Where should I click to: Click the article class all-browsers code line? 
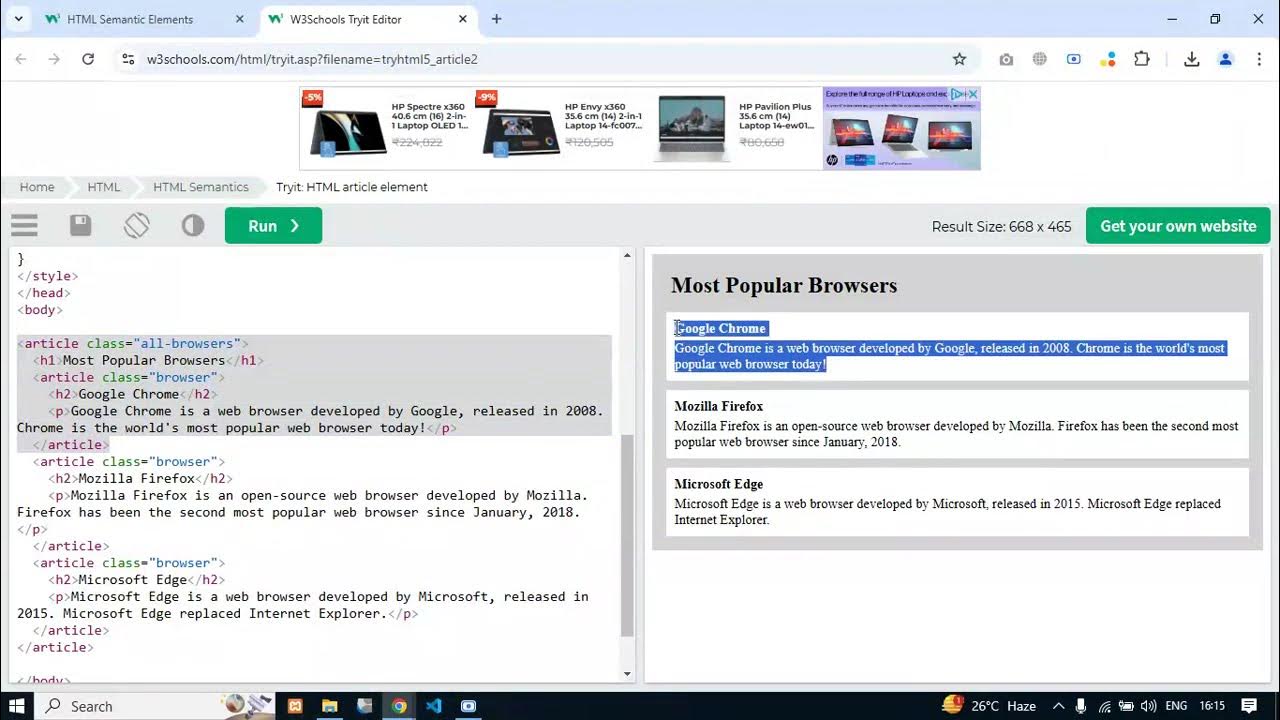point(133,343)
